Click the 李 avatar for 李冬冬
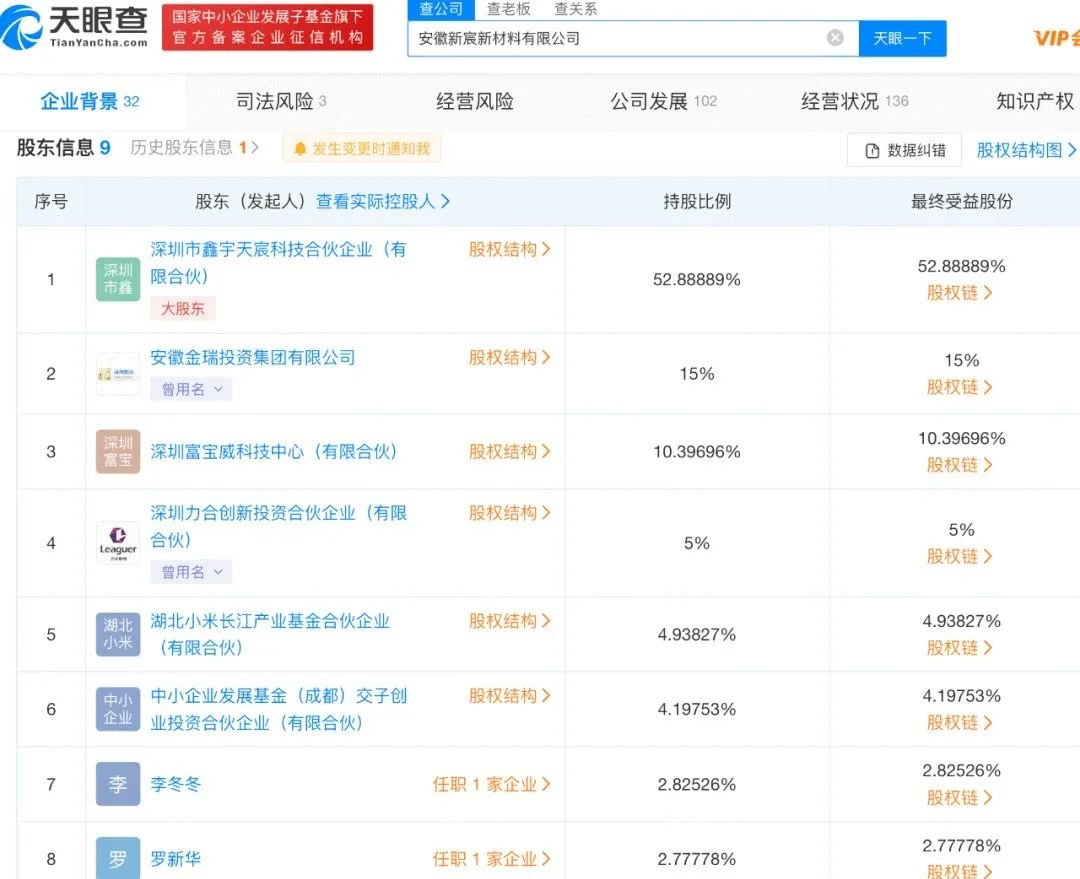Viewport: 1080px width, 879px height. pyautogui.click(x=118, y=784)
